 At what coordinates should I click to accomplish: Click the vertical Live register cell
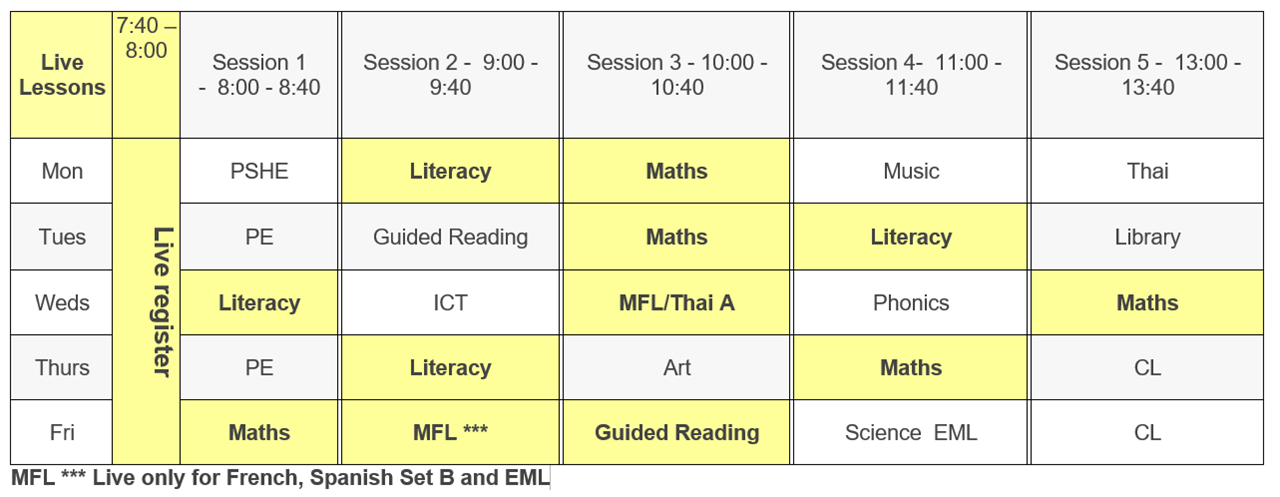(x=146, y=301)
